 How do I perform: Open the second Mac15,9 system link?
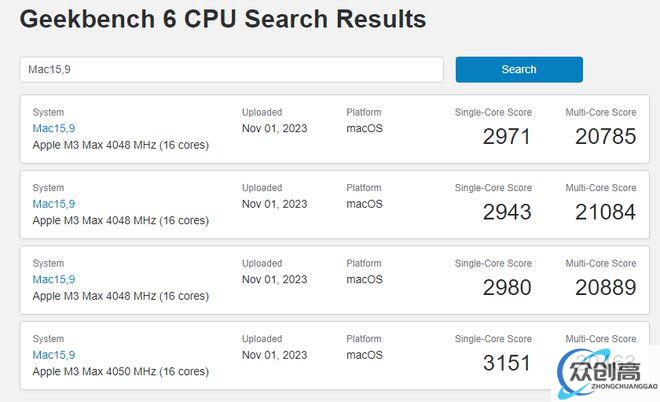54,204
